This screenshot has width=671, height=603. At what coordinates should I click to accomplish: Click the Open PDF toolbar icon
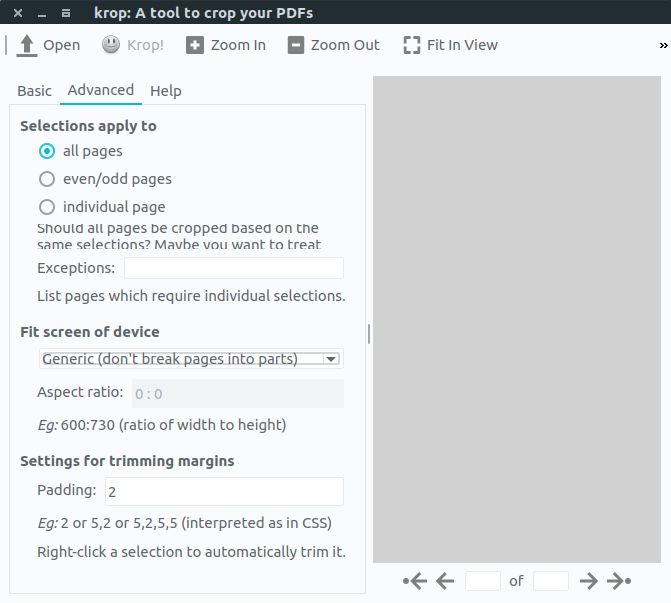(27, 45)
